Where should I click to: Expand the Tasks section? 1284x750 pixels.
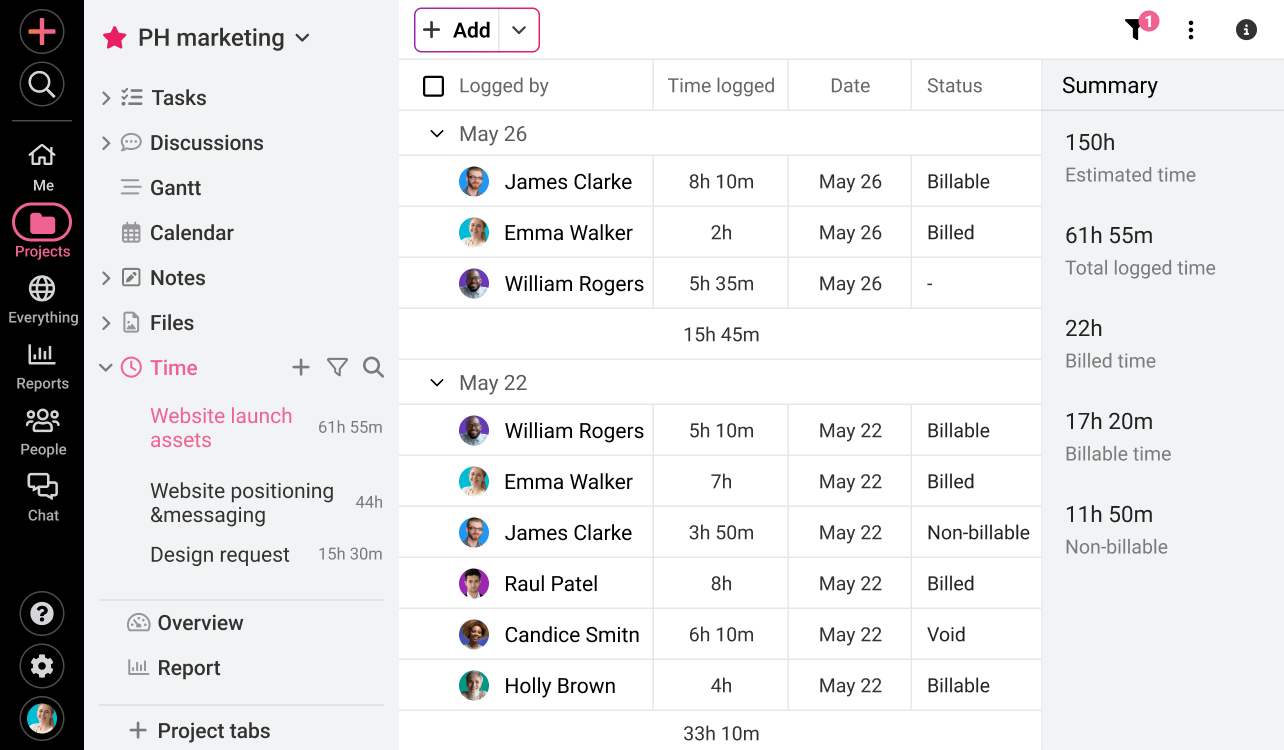[105, 97]
